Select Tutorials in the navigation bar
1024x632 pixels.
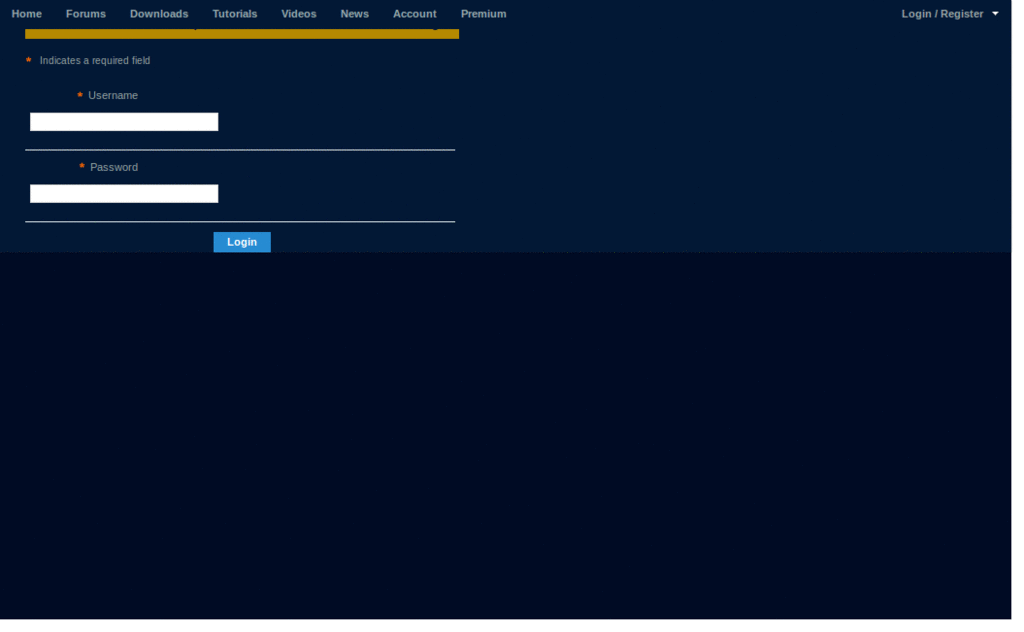pos(234,14)
